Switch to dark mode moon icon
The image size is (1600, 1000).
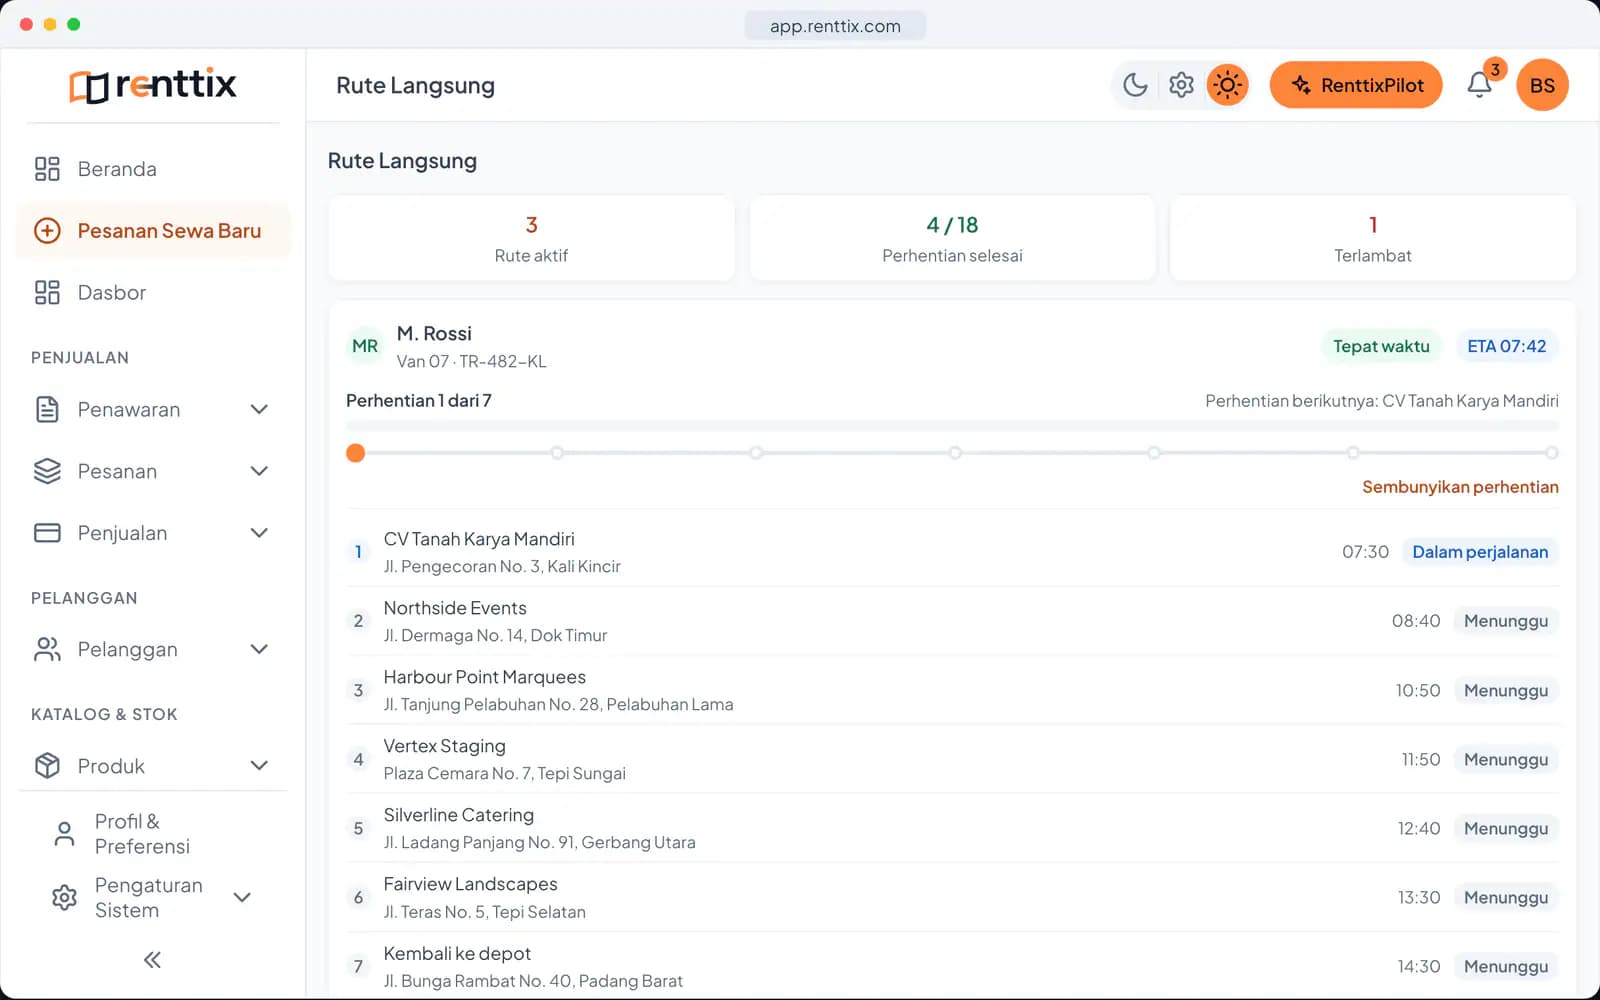click(1135, 85)
